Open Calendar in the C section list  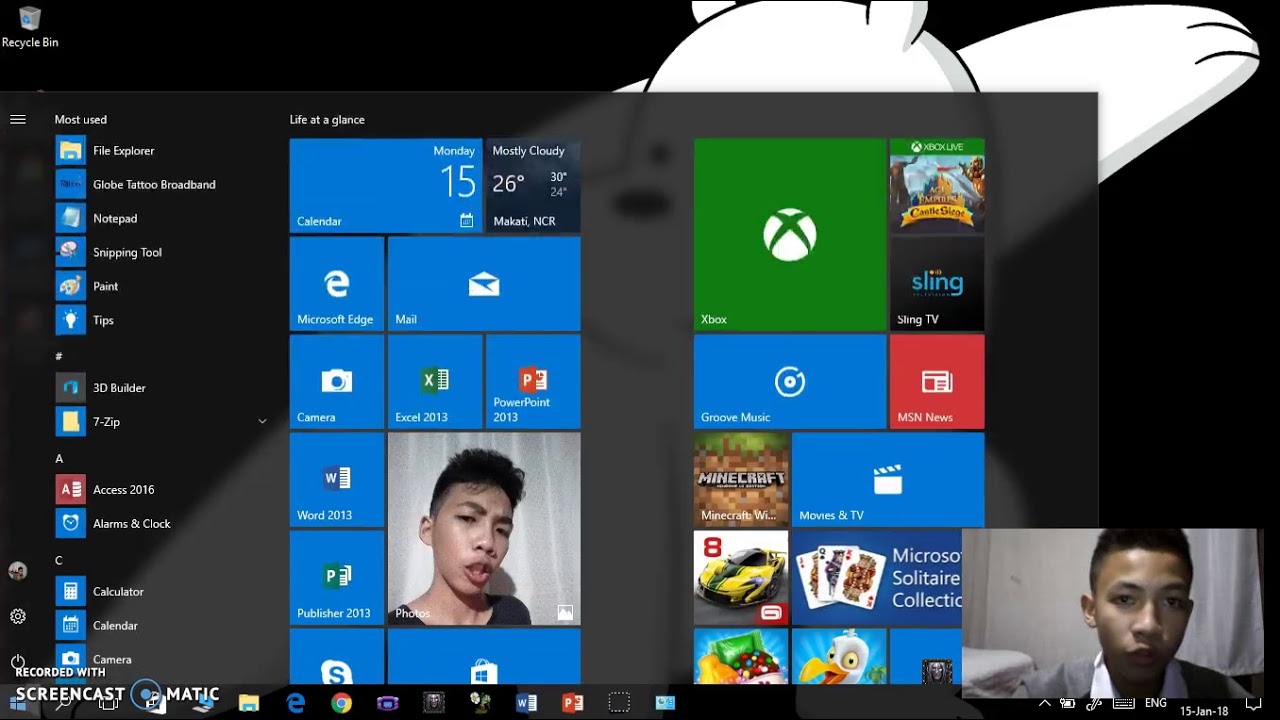point(162,626)
